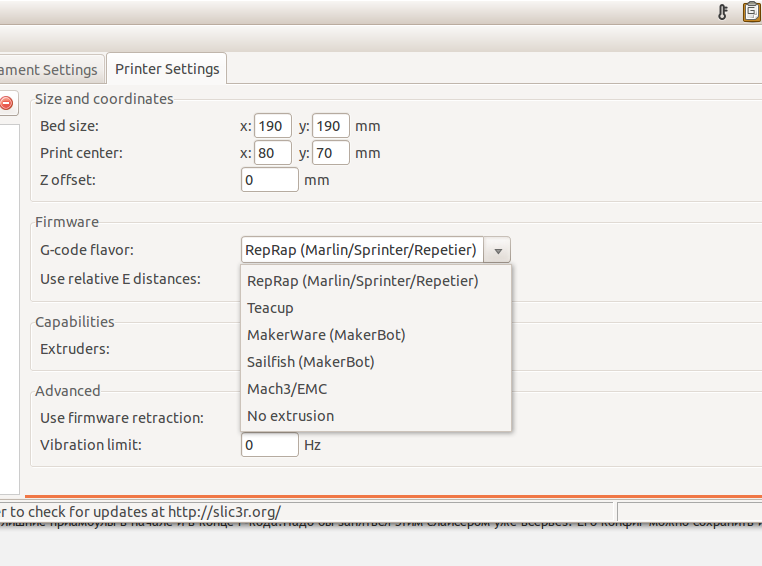Click the Bed size y input field
This screenshot has height=566, width=762.
tap(331, 126)
